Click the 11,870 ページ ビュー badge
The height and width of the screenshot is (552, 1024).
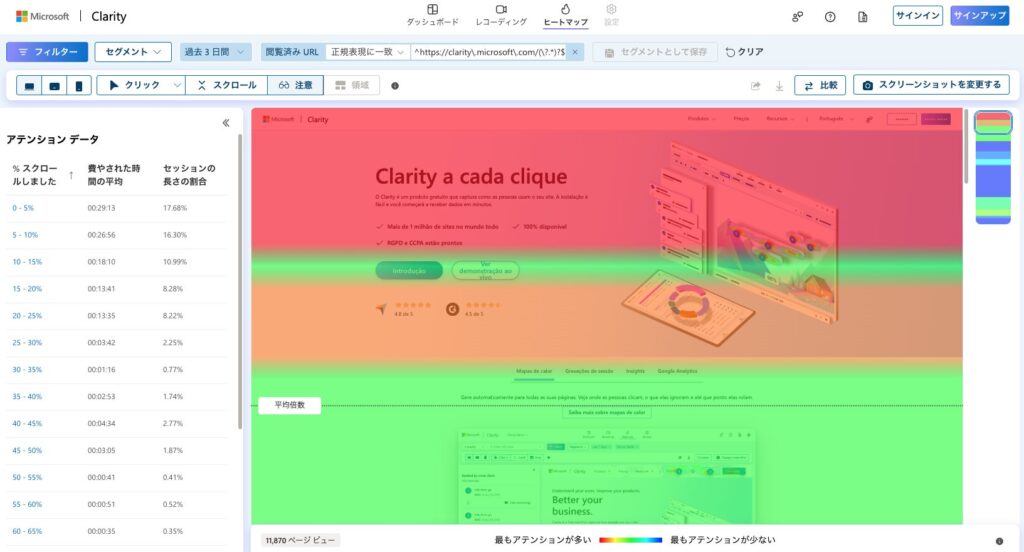click(300, 540)
